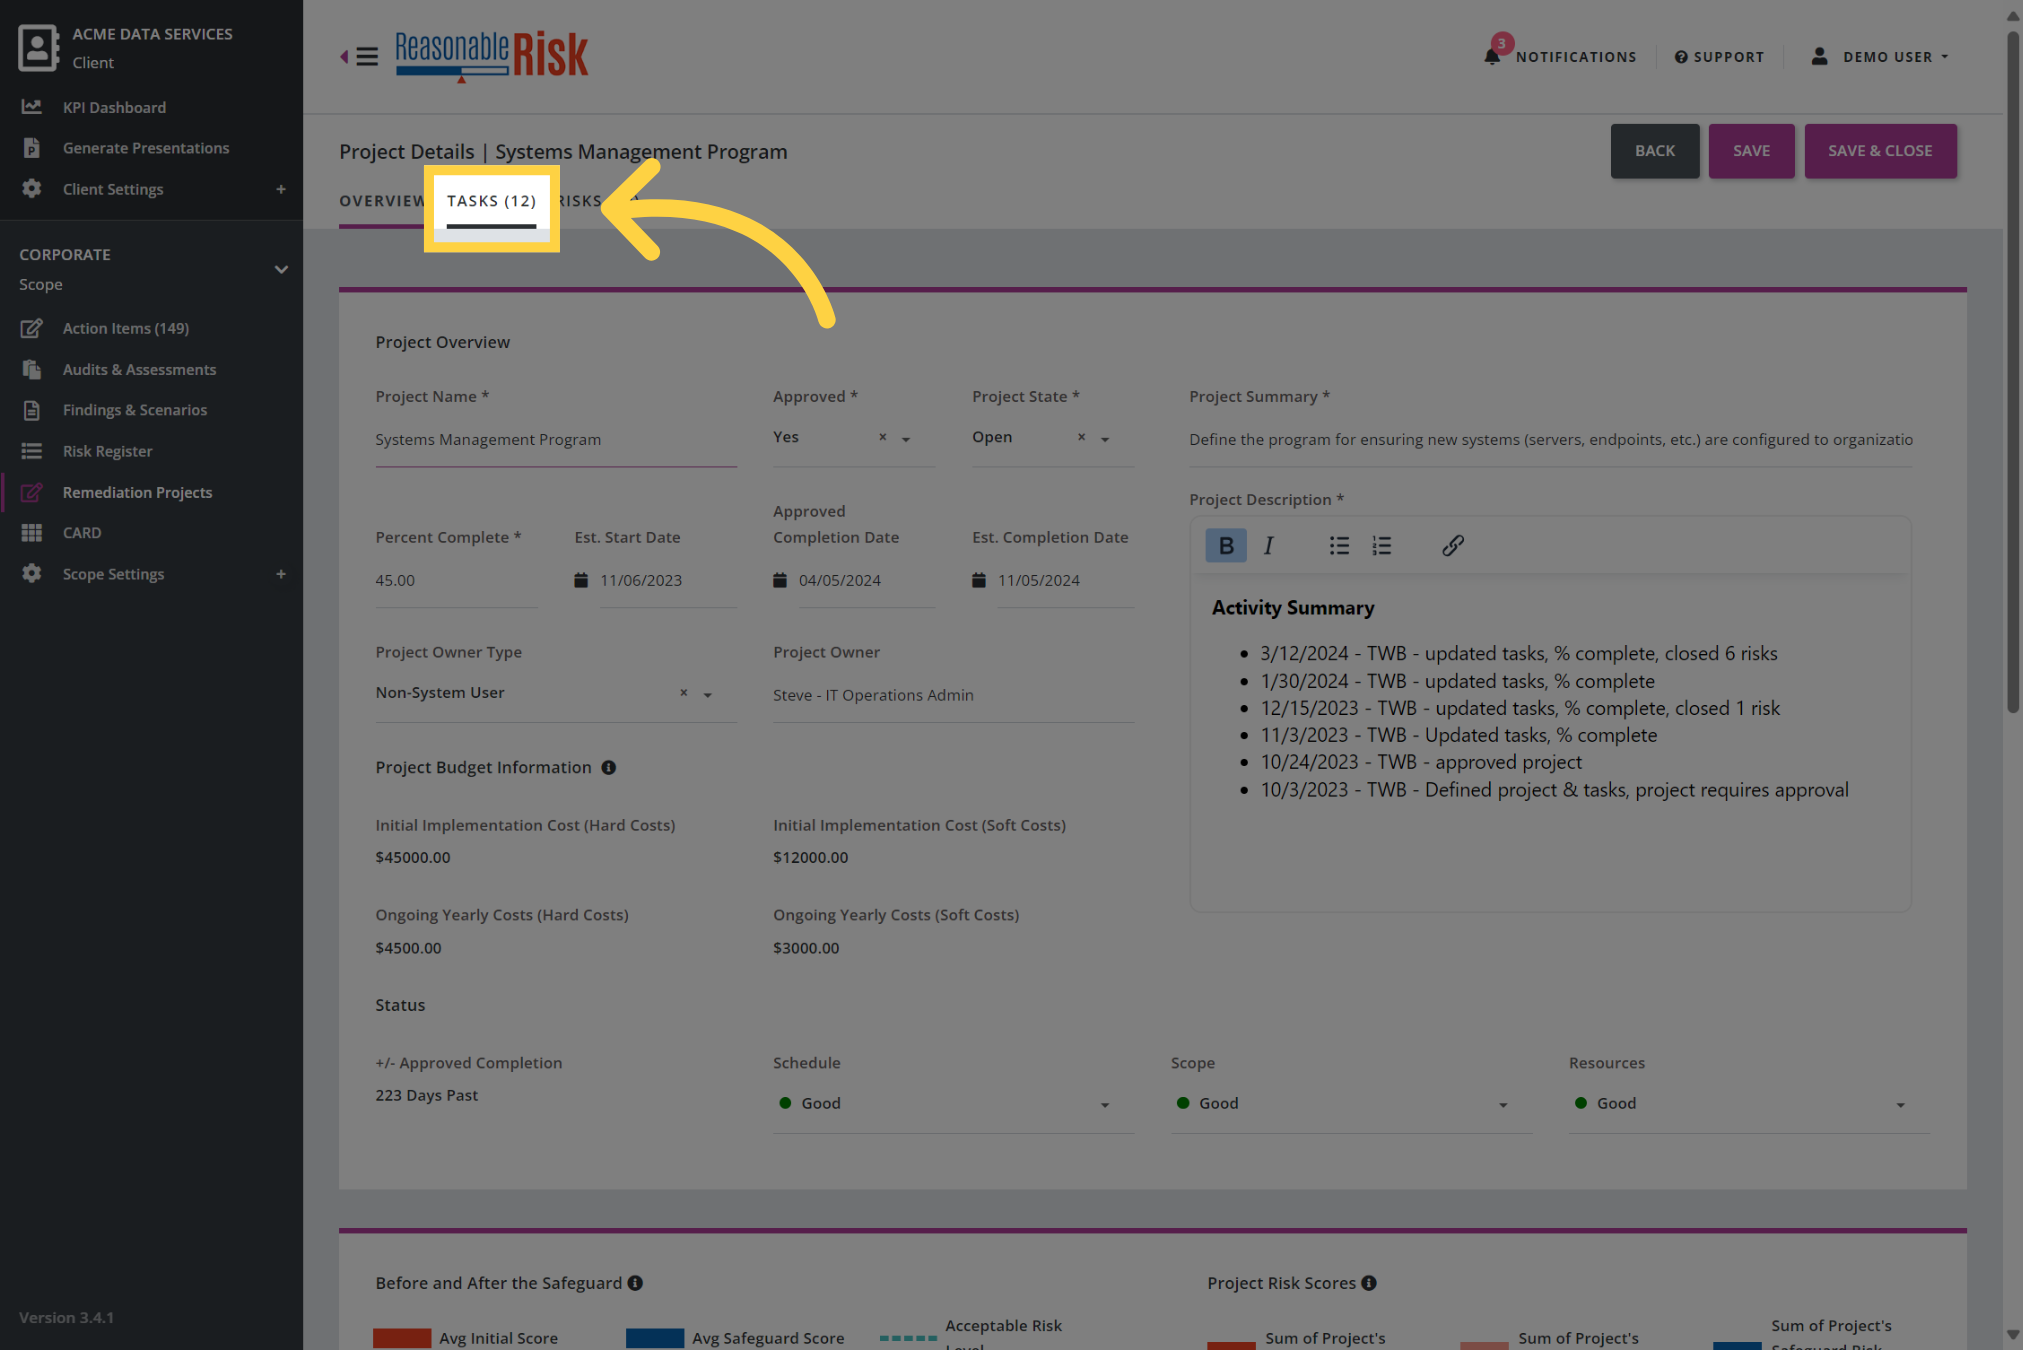
Task: Click hard cost value $45000.00
Action: pyautogui.click(x=413, y=857)
